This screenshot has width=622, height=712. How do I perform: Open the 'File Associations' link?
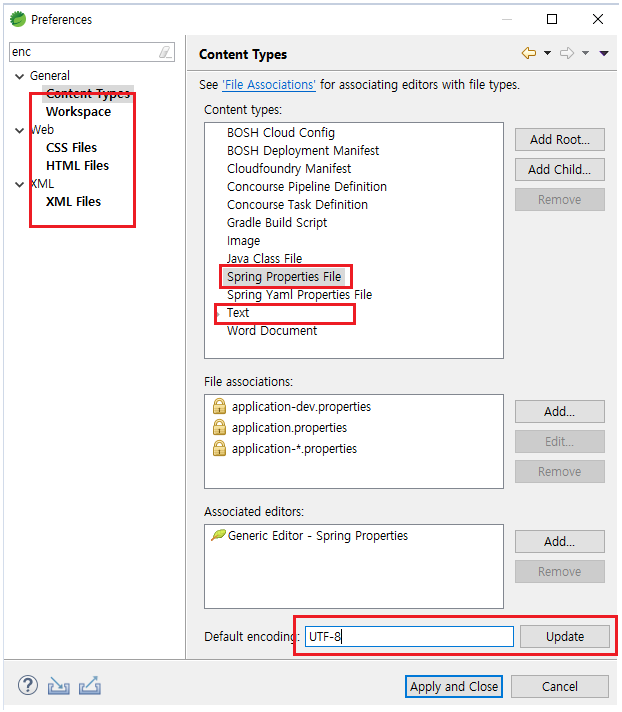click(269, 85)
